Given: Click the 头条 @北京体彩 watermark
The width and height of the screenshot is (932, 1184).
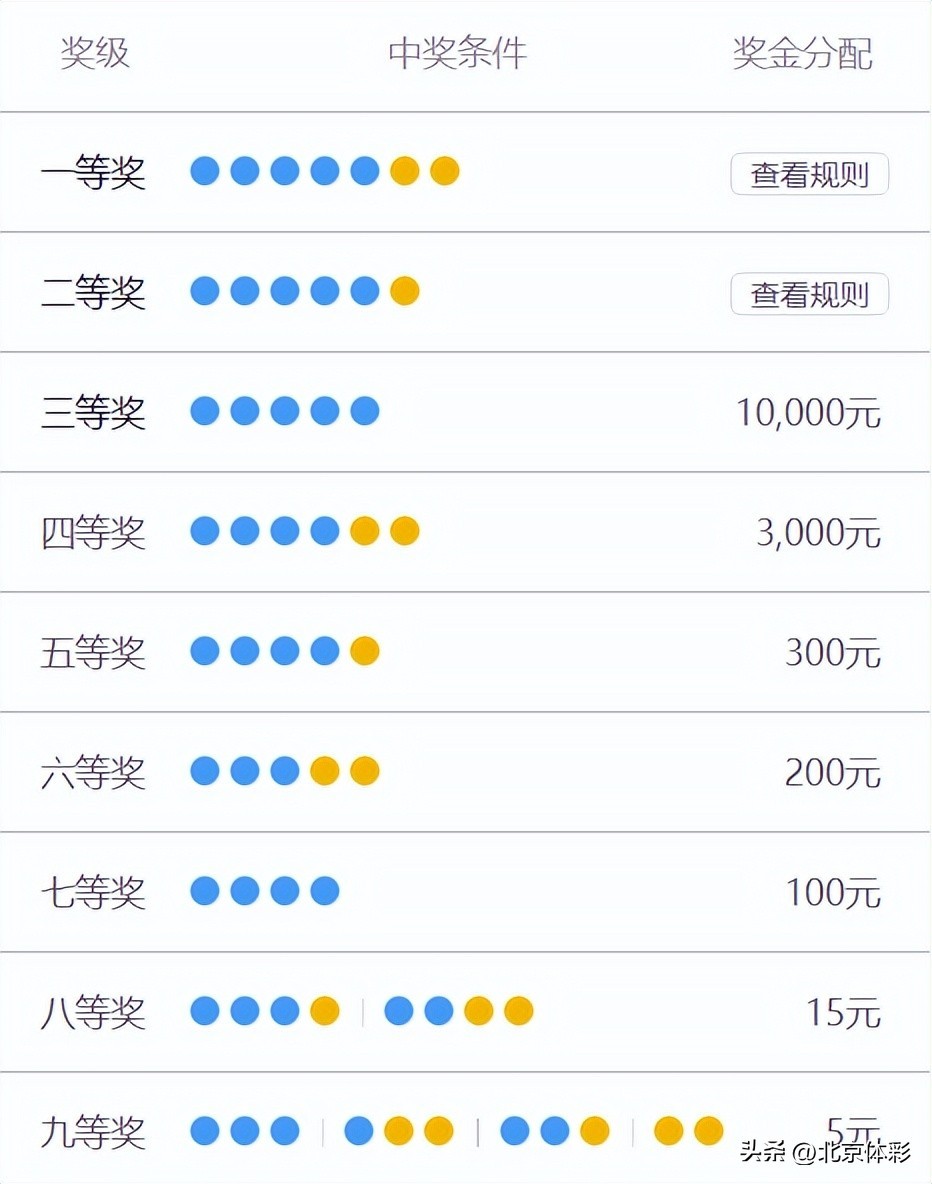Looking at the screenshot, I should tap(825, 1153).
